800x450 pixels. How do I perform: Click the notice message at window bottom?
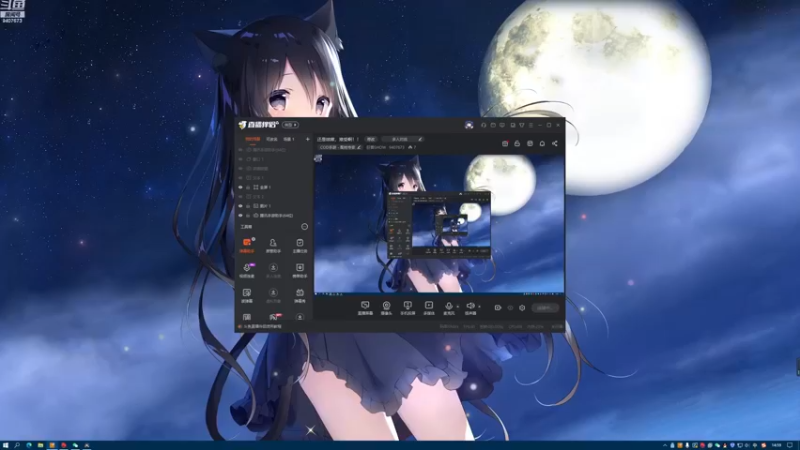[262, 327]
